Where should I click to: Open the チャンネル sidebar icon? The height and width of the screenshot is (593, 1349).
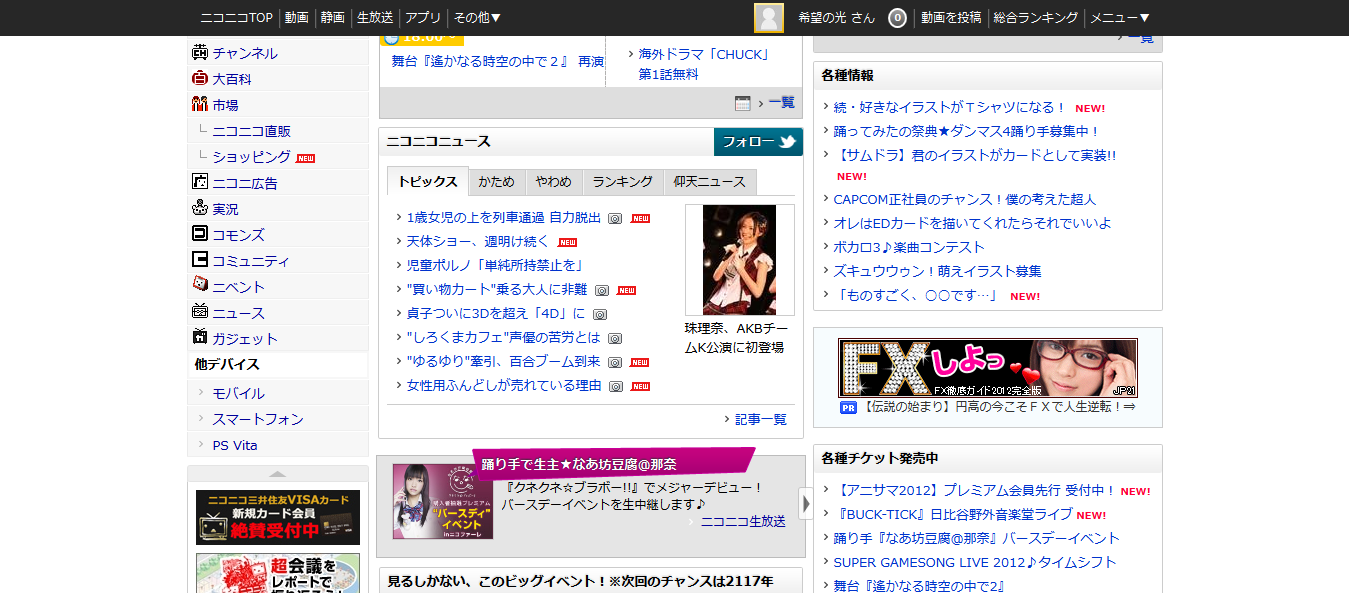(x=199, y=53)
